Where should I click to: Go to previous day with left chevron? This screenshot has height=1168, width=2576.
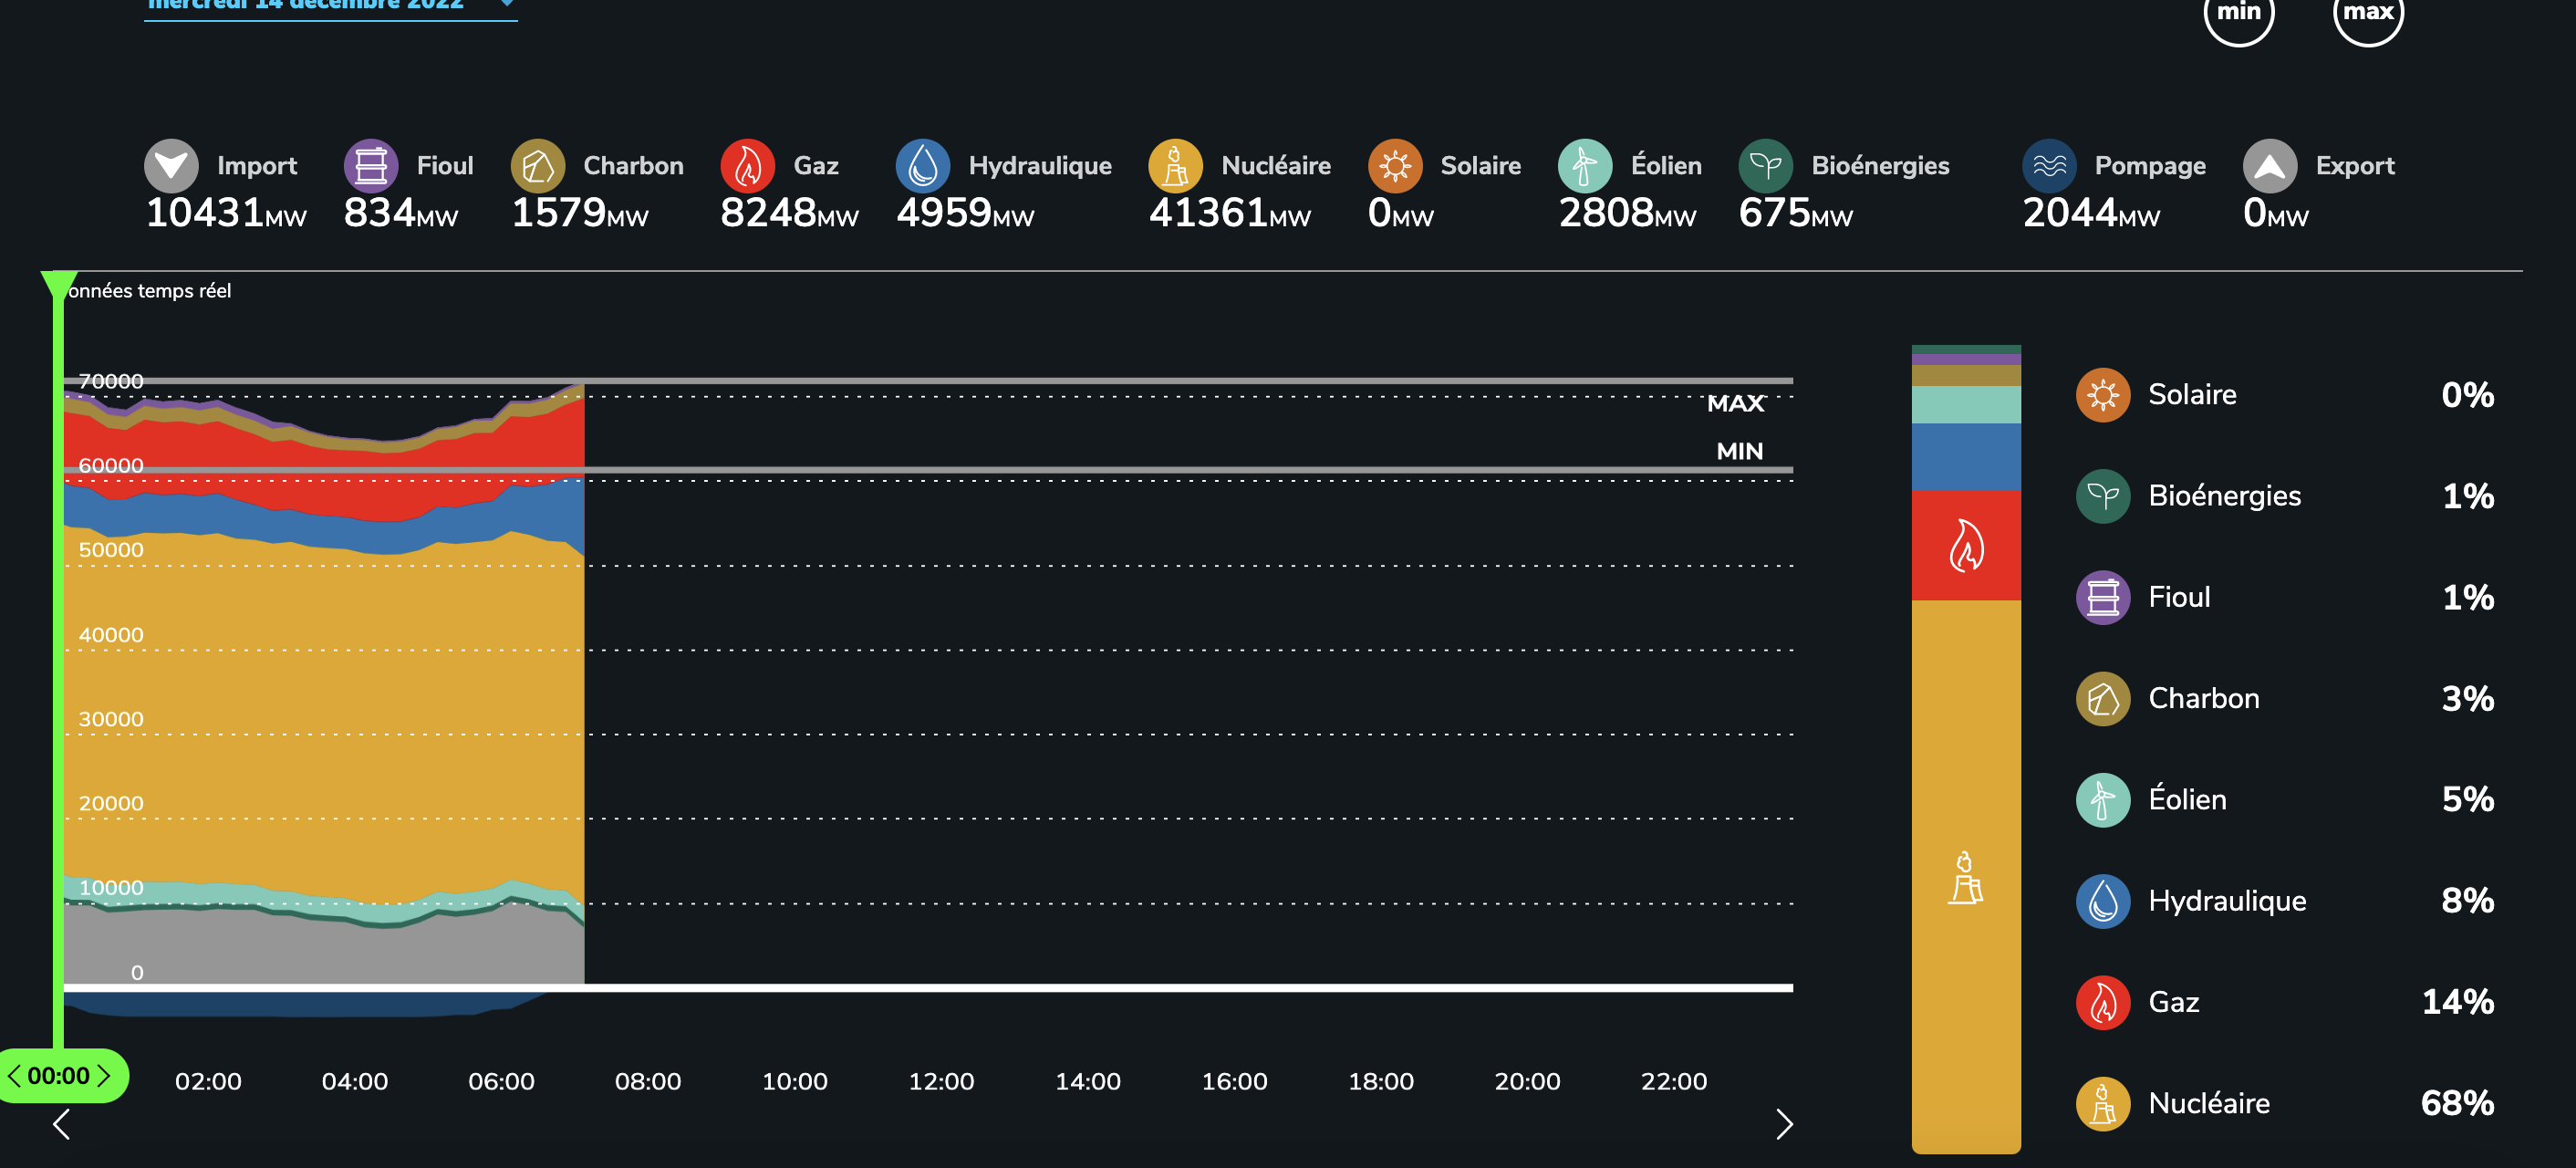point(62,1124)
